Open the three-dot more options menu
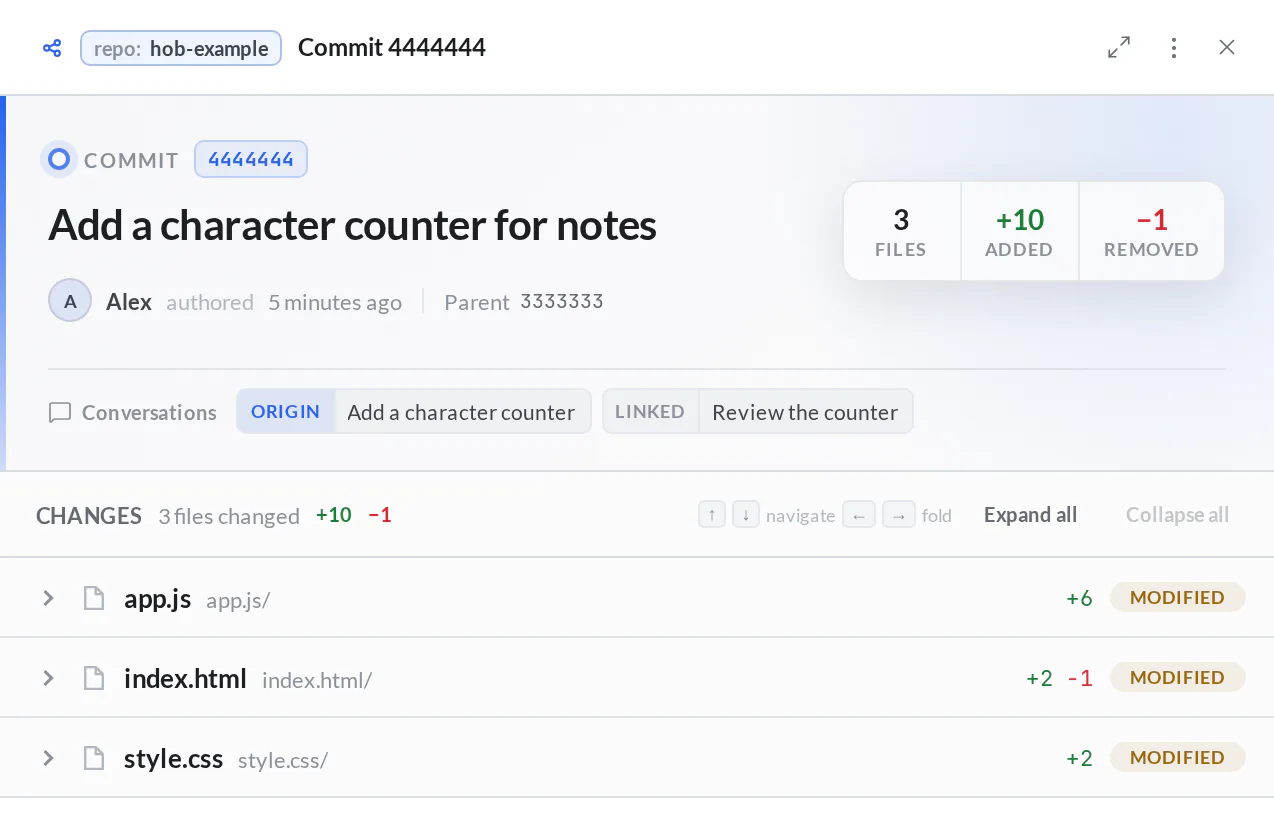 (1174, 48)
